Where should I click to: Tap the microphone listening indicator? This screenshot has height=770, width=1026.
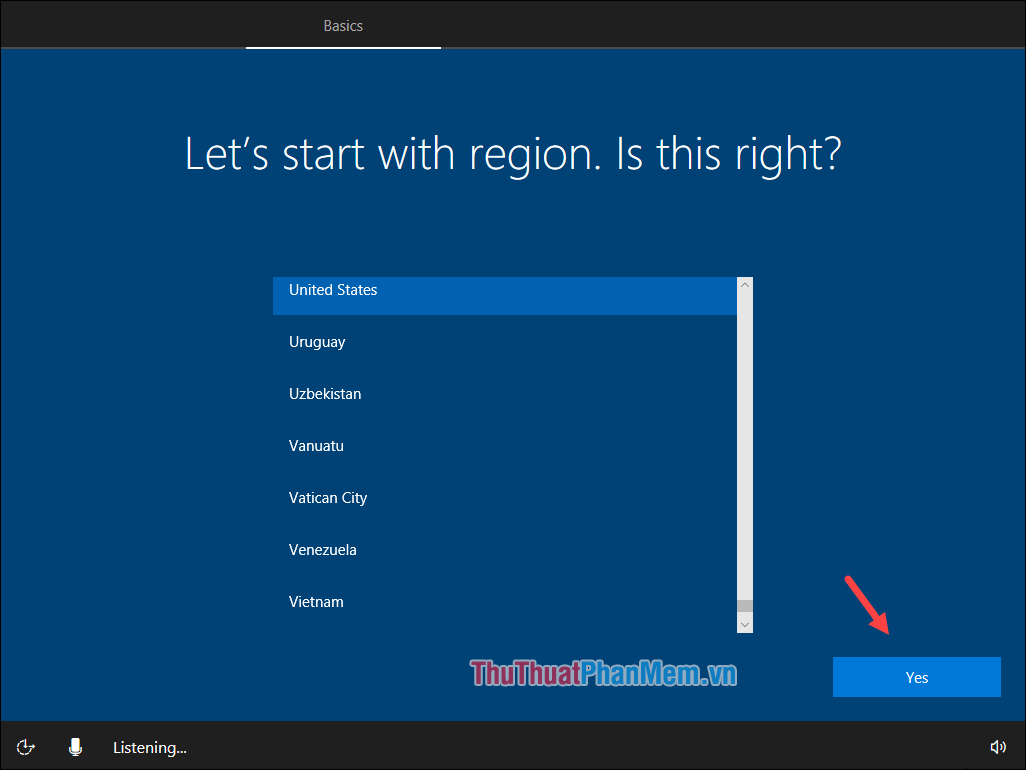(x=75, y=747)
